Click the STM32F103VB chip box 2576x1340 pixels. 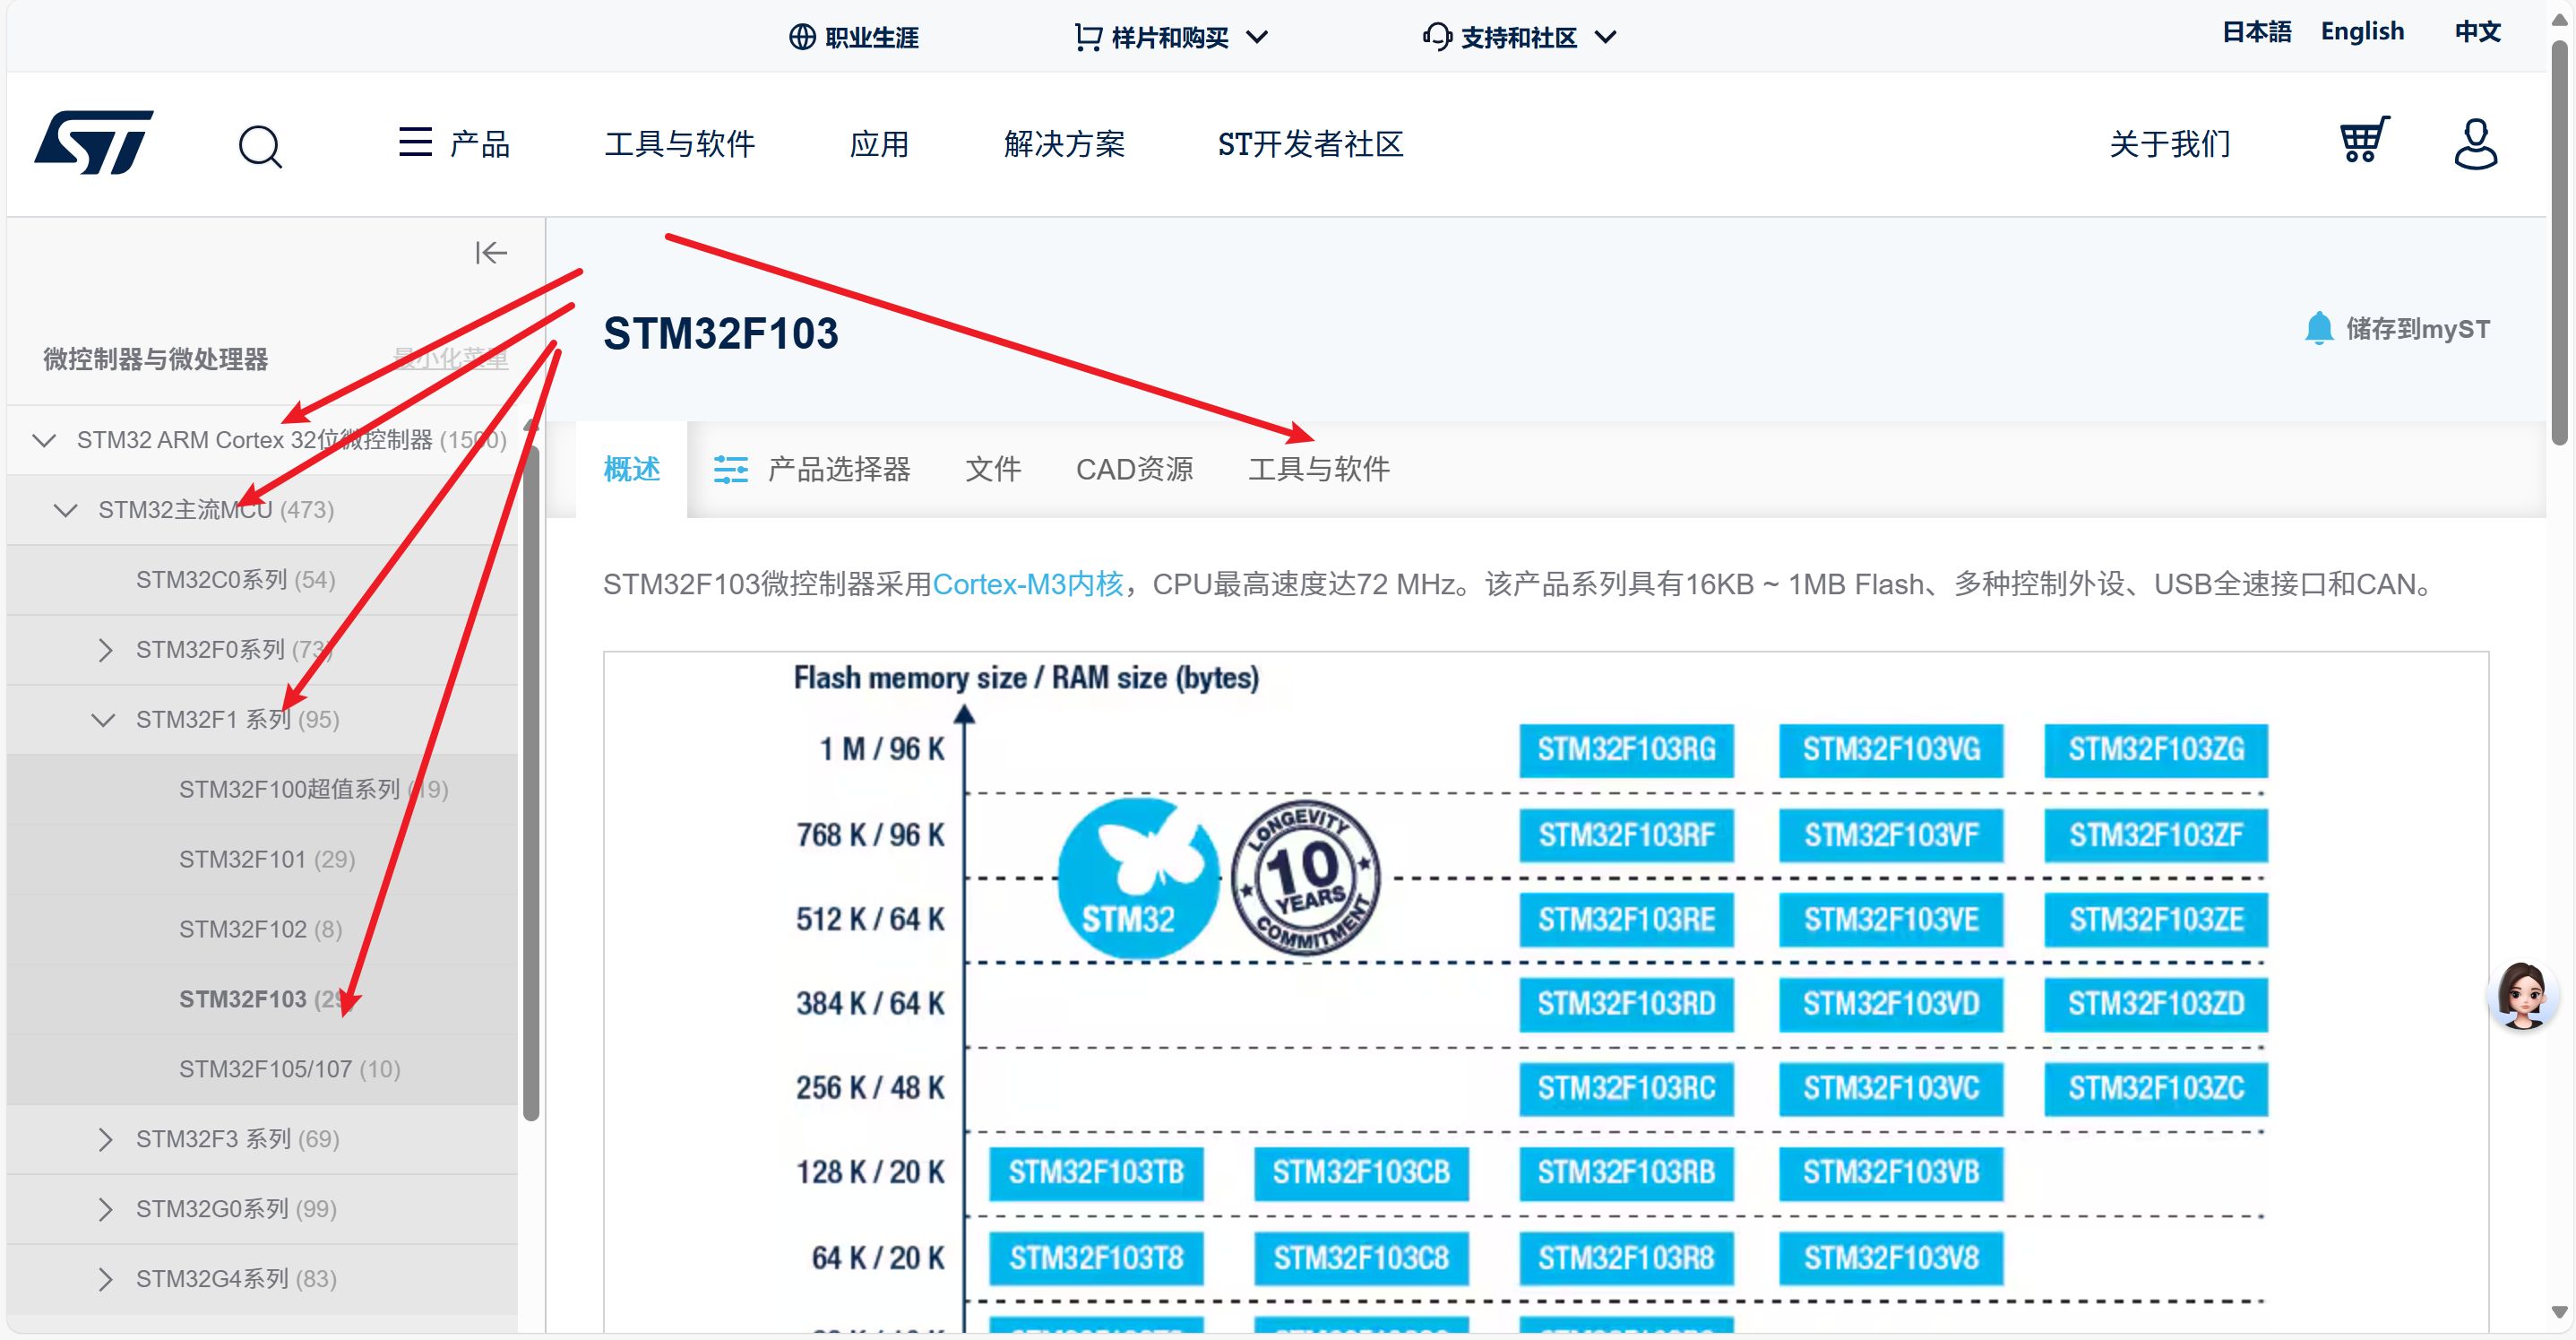1891,1173
